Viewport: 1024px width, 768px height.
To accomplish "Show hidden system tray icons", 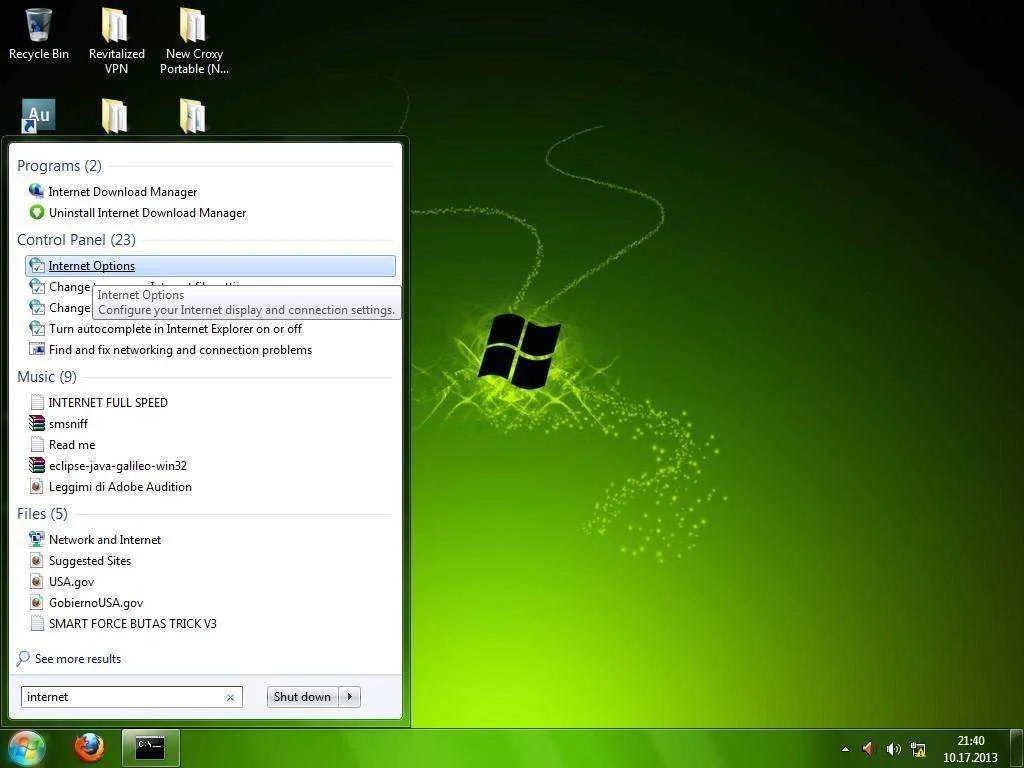I will pos(846,749).
